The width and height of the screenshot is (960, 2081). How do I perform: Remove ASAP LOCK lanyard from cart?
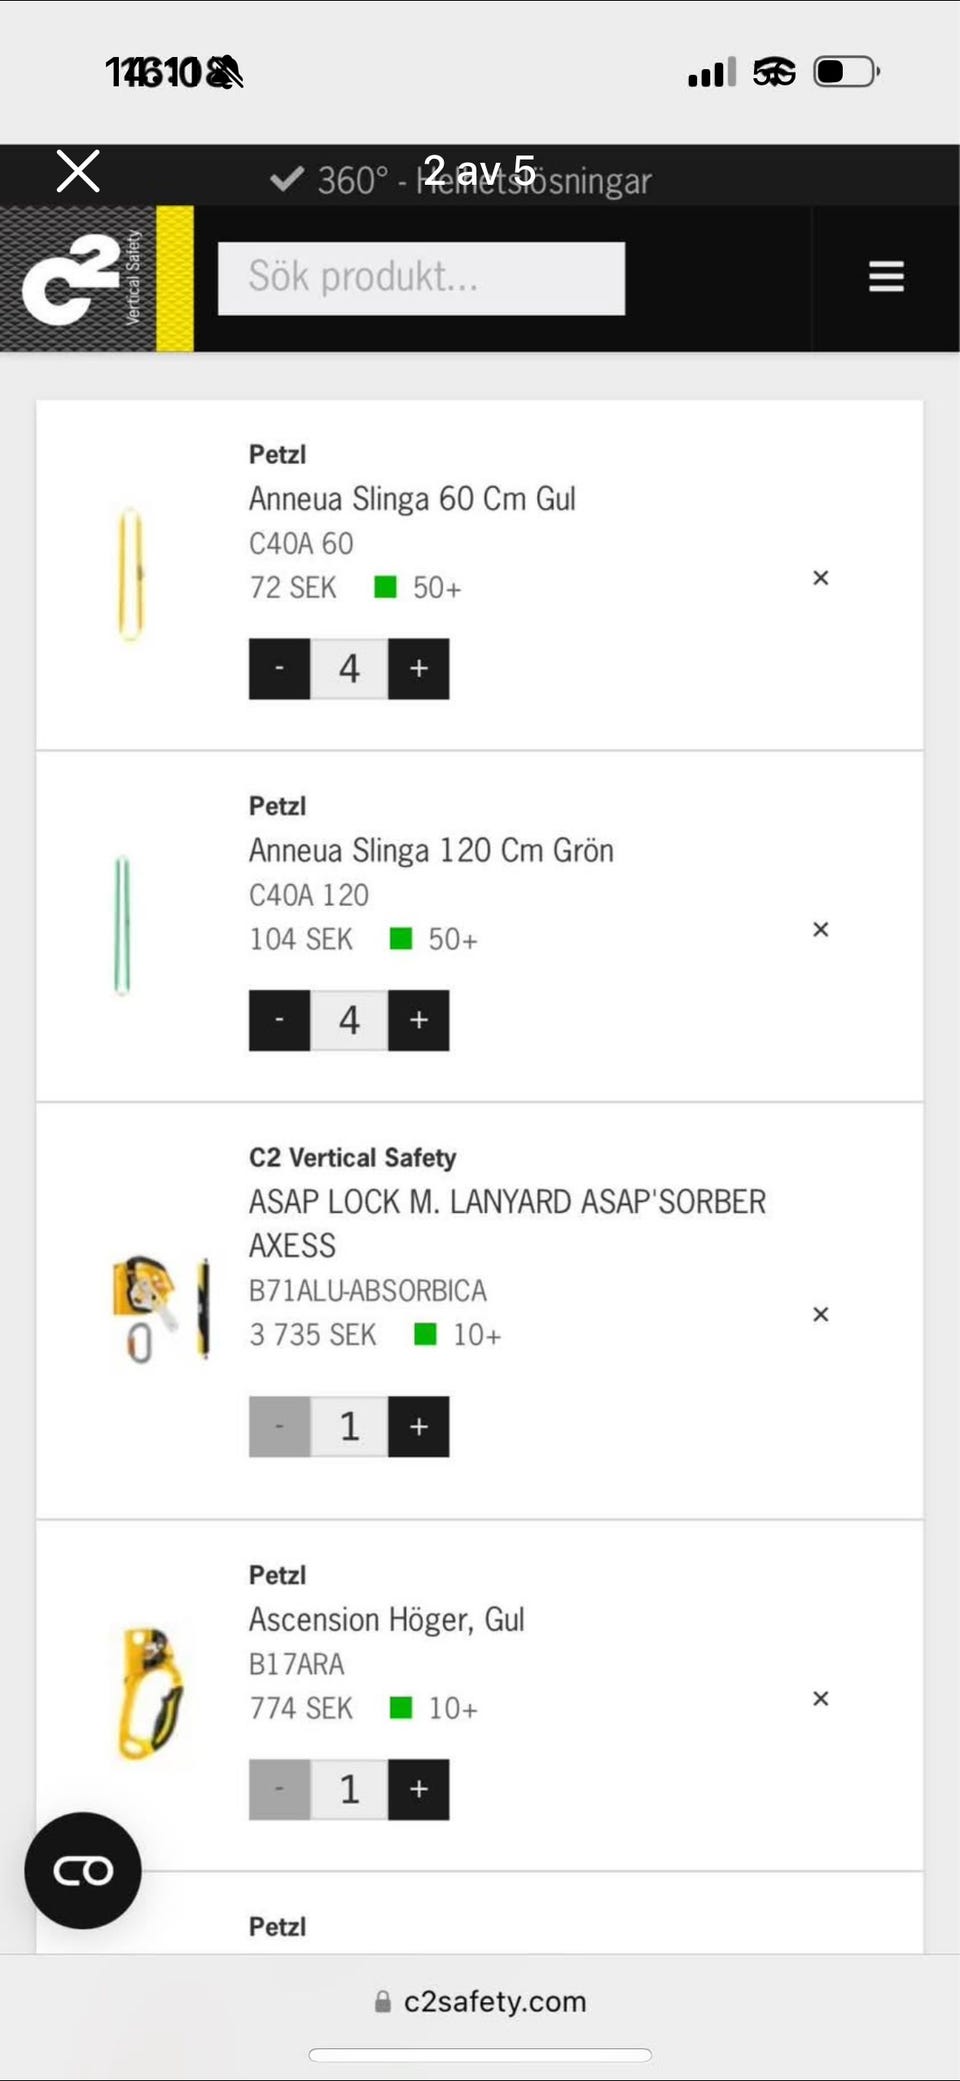820,1314
